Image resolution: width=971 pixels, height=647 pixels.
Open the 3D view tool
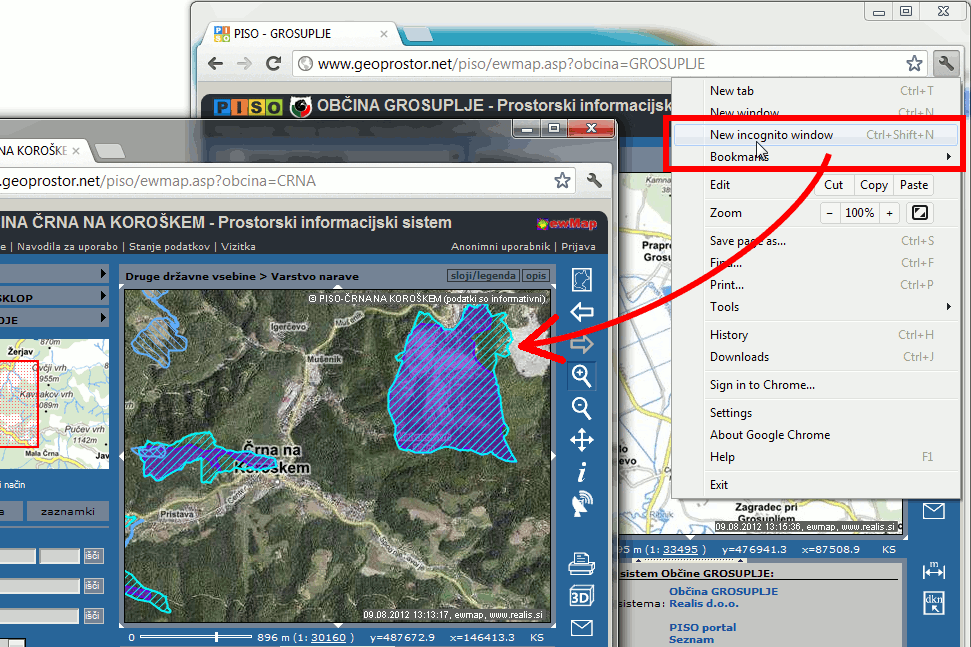click(581, 597)
